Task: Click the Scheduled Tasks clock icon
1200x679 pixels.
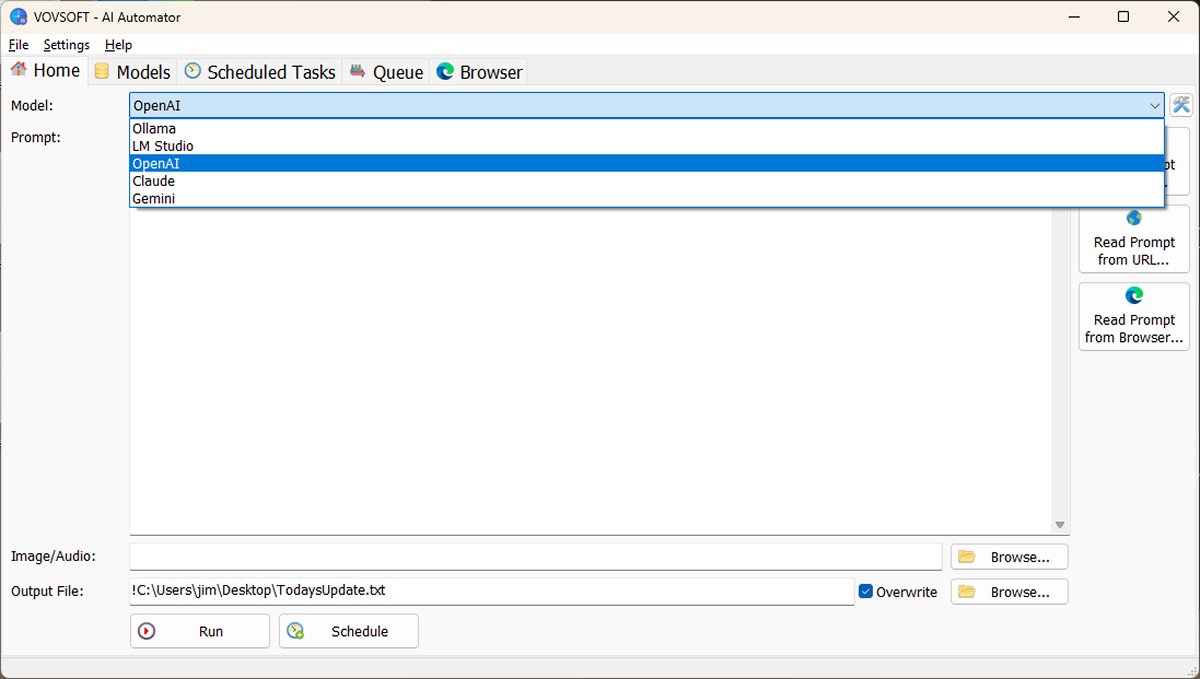Action: (x=192, y=71)
